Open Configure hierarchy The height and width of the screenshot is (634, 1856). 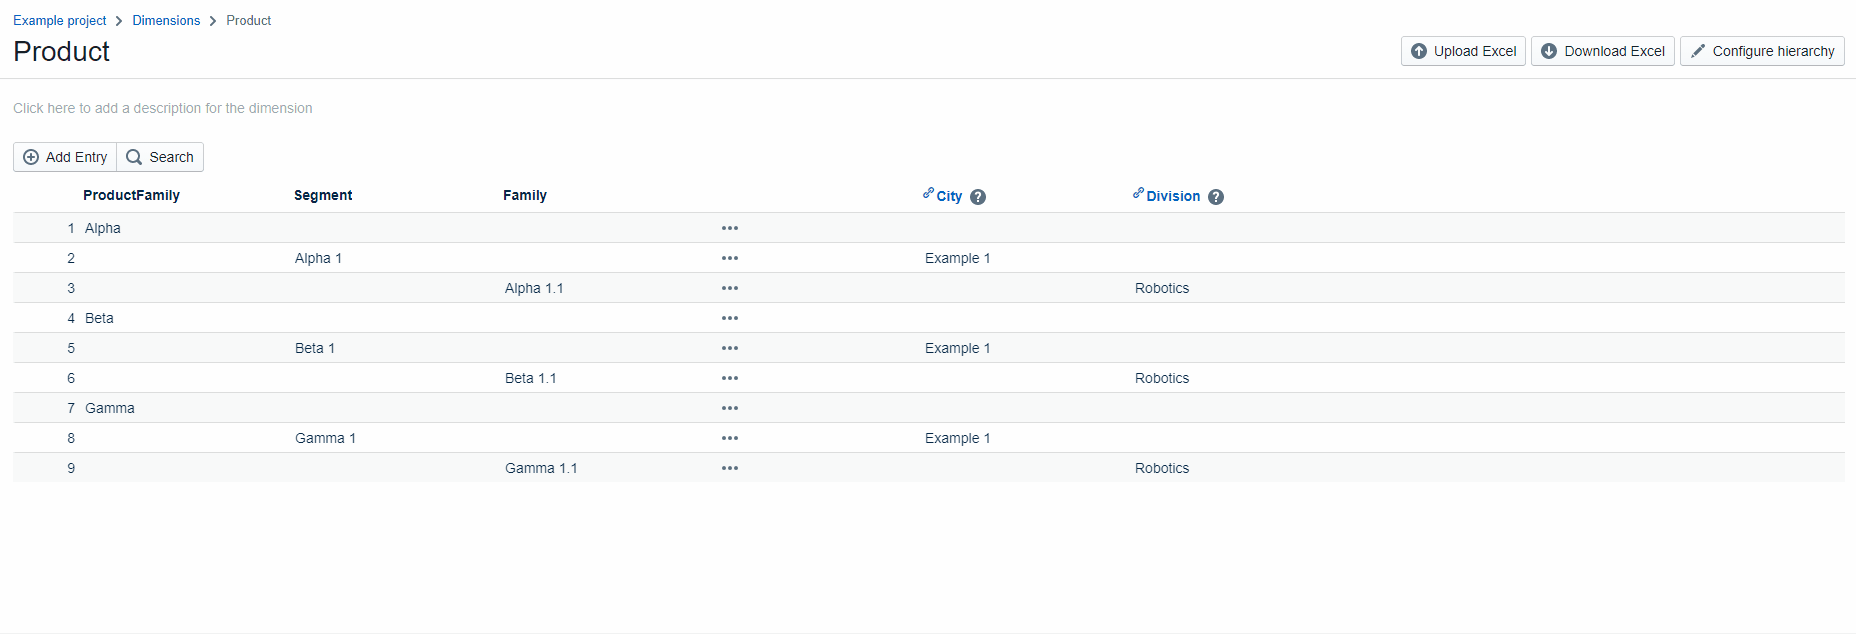coord(1762,51)
